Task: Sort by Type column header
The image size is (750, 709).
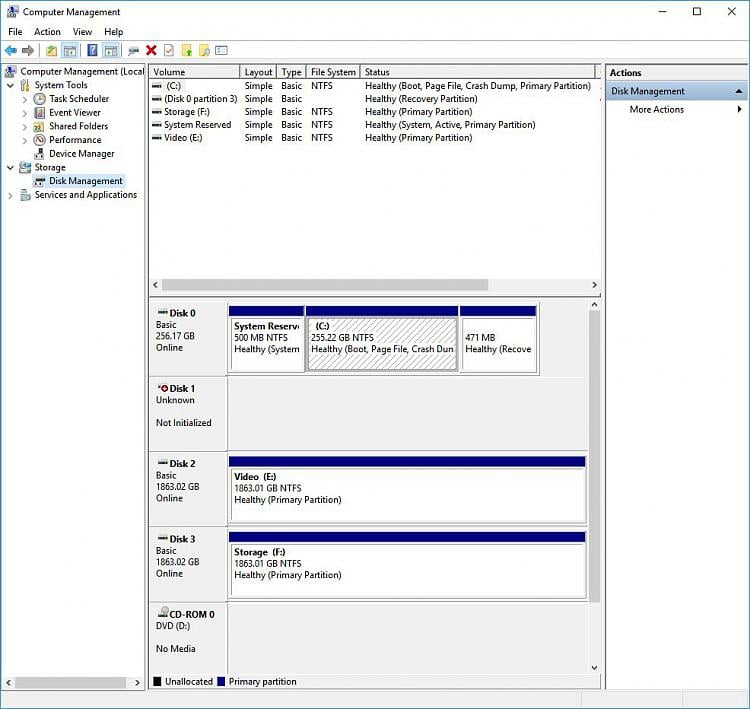Action: [x=291, y=72]
